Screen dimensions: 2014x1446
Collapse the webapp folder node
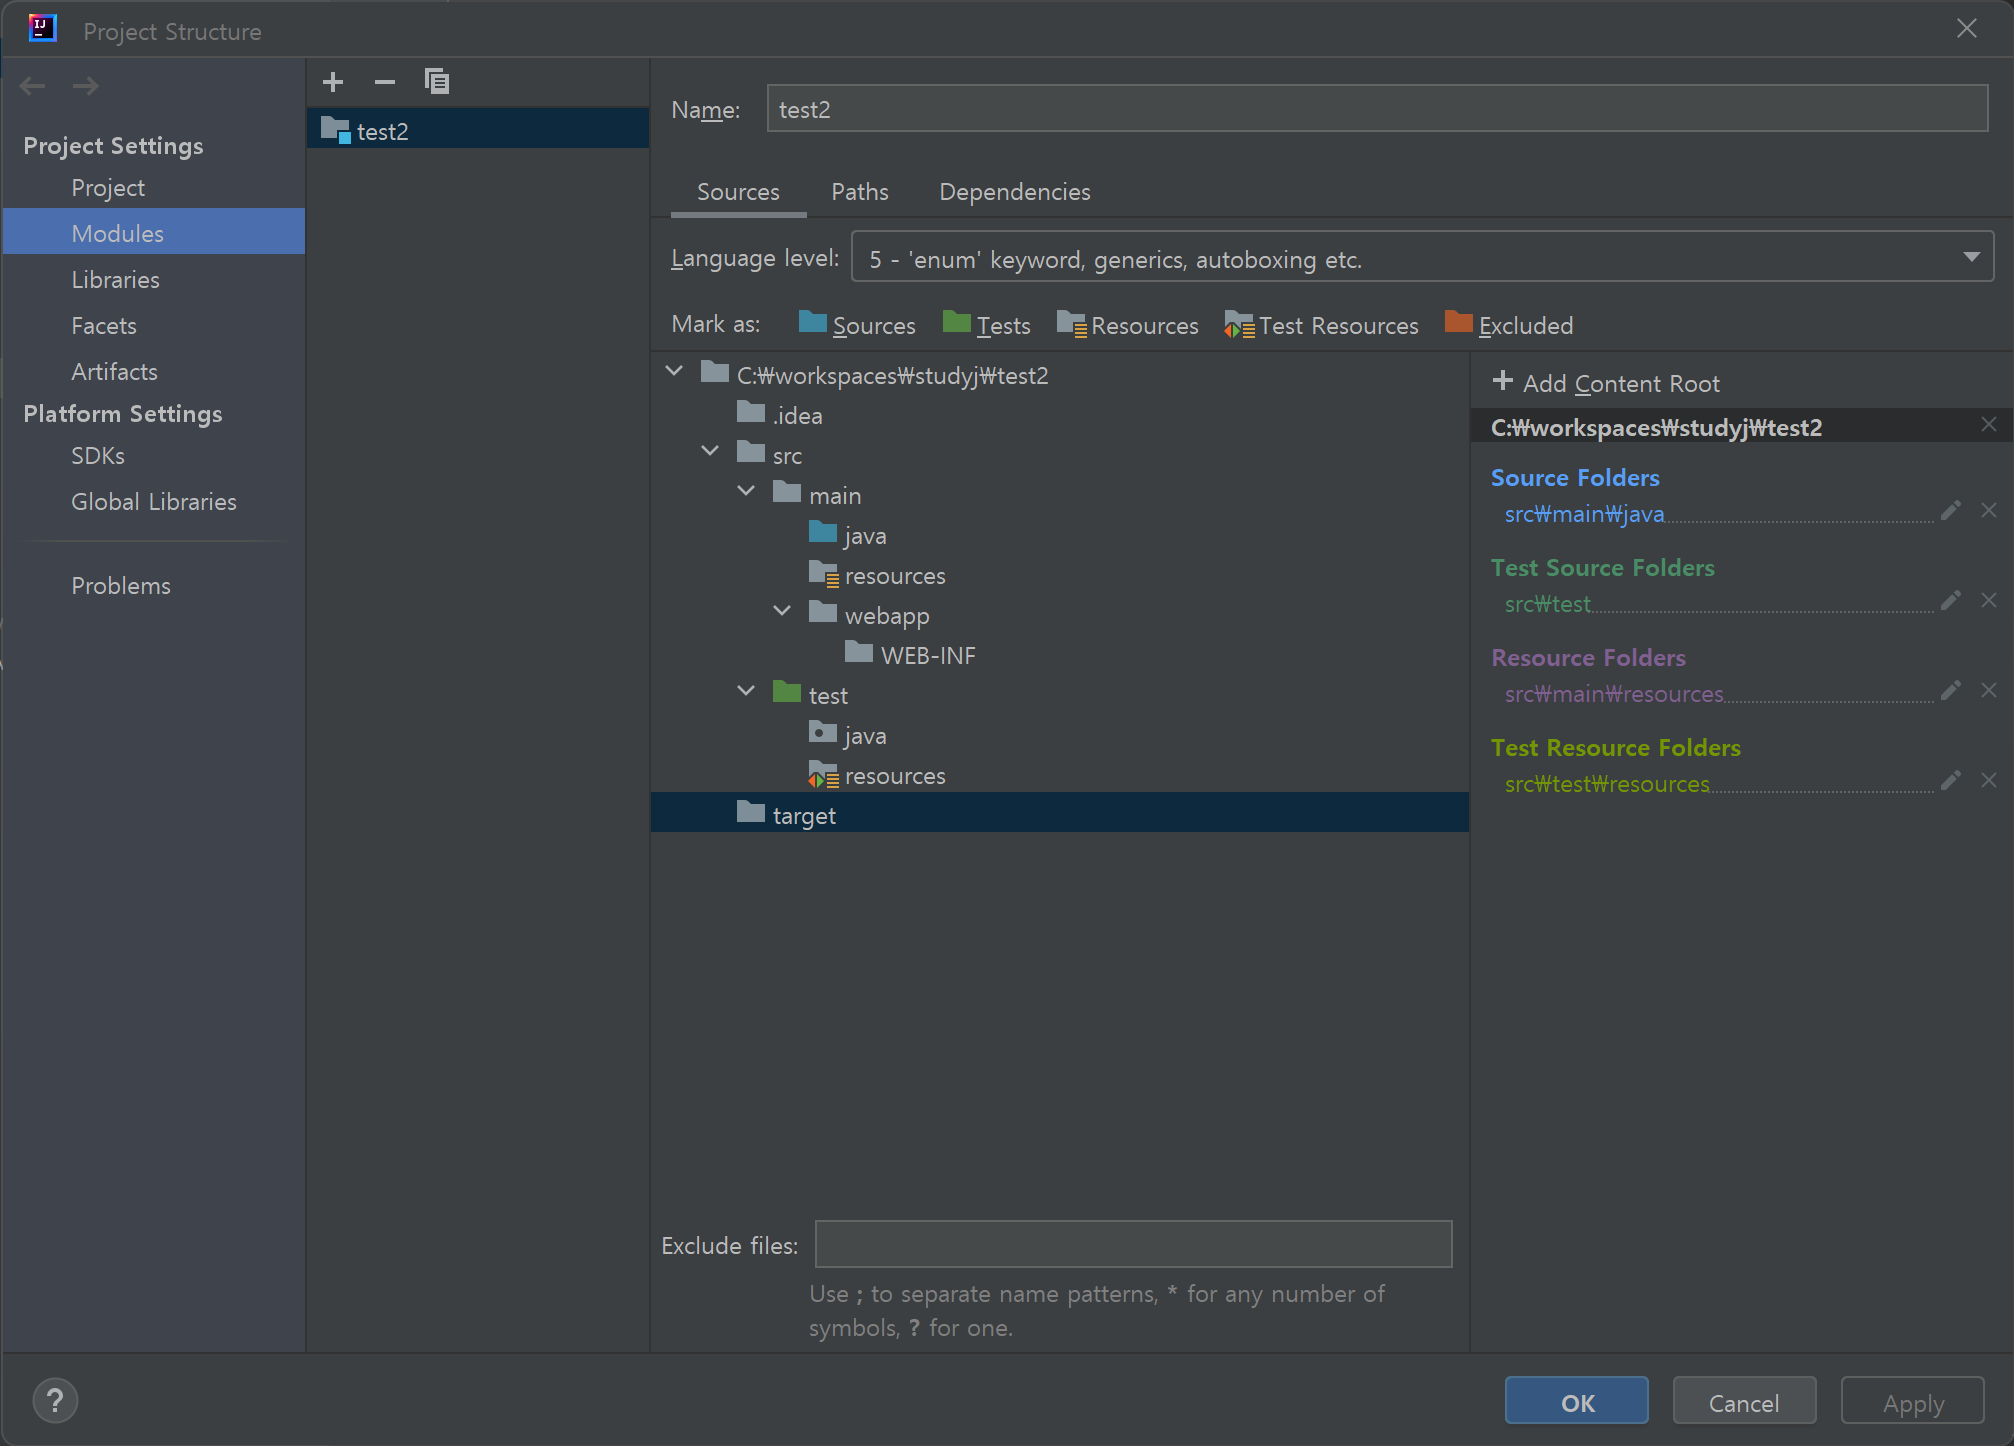coord(782,611)
